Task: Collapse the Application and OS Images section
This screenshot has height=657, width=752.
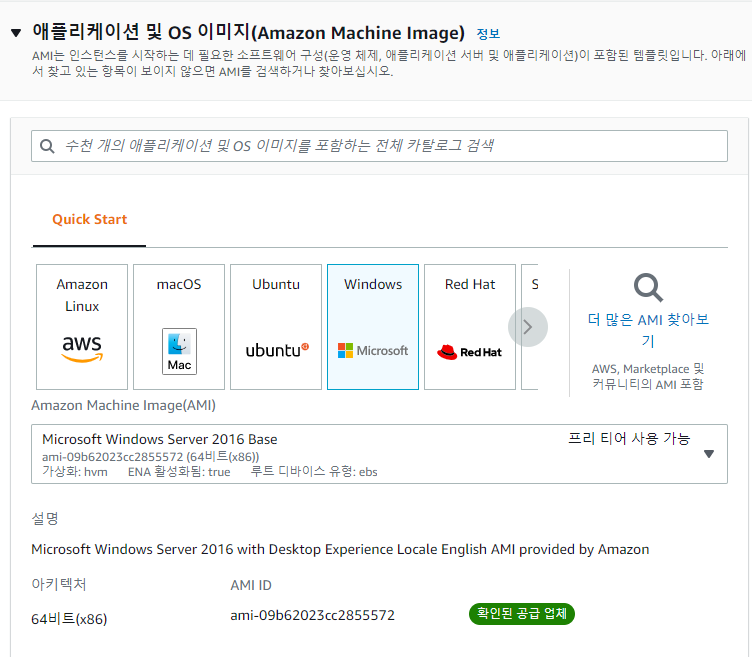Action: (16, 33)
